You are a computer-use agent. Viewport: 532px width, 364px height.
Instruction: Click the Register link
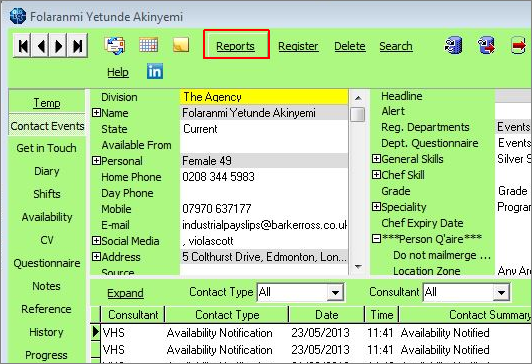[x=298, y=46]
